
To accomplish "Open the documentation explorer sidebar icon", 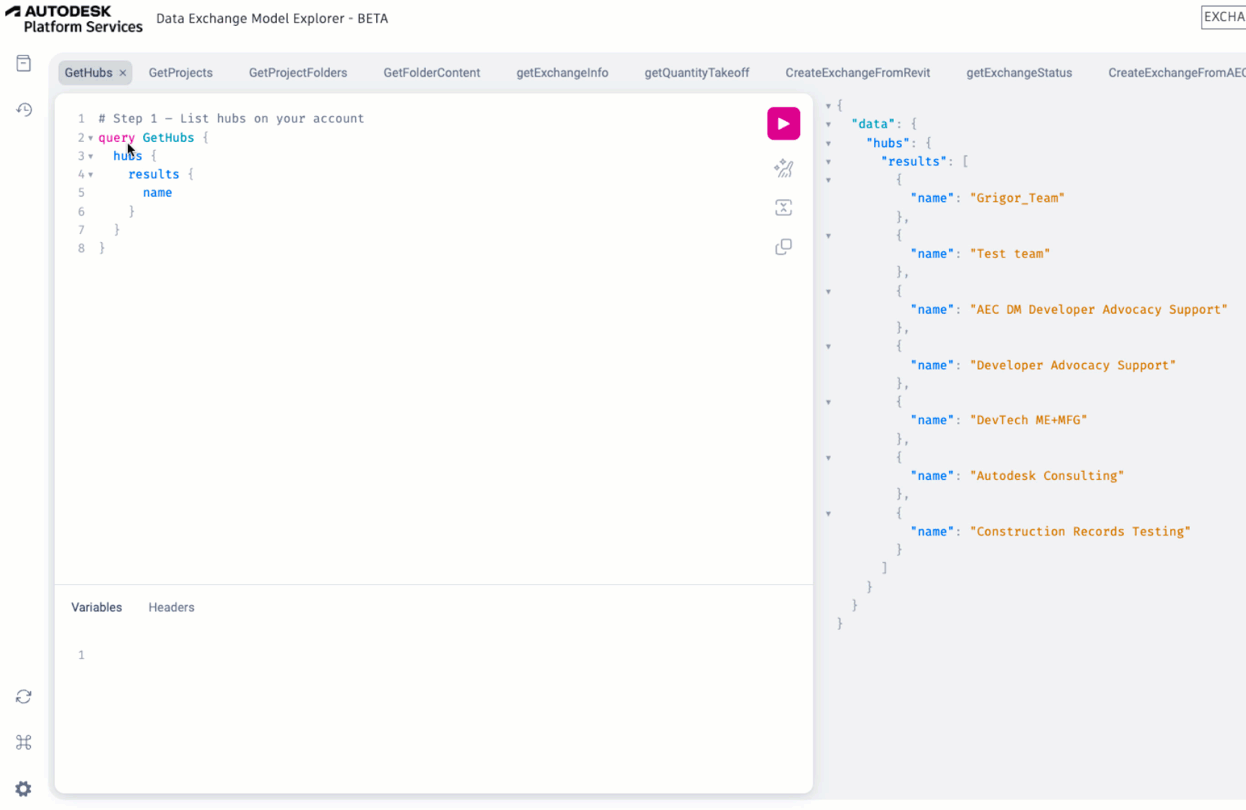I will coord(24,64).
